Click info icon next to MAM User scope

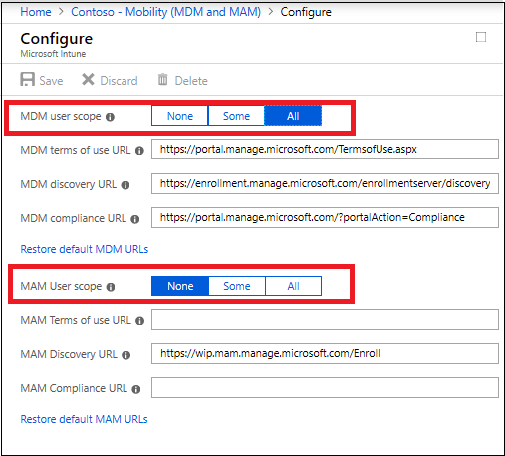(111, 287)
